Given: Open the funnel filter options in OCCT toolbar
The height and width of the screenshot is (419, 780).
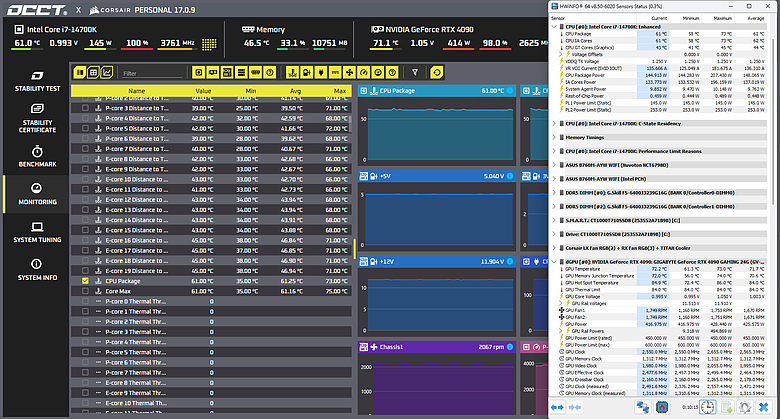Looking at the screenshot, I should pos(415,73).
